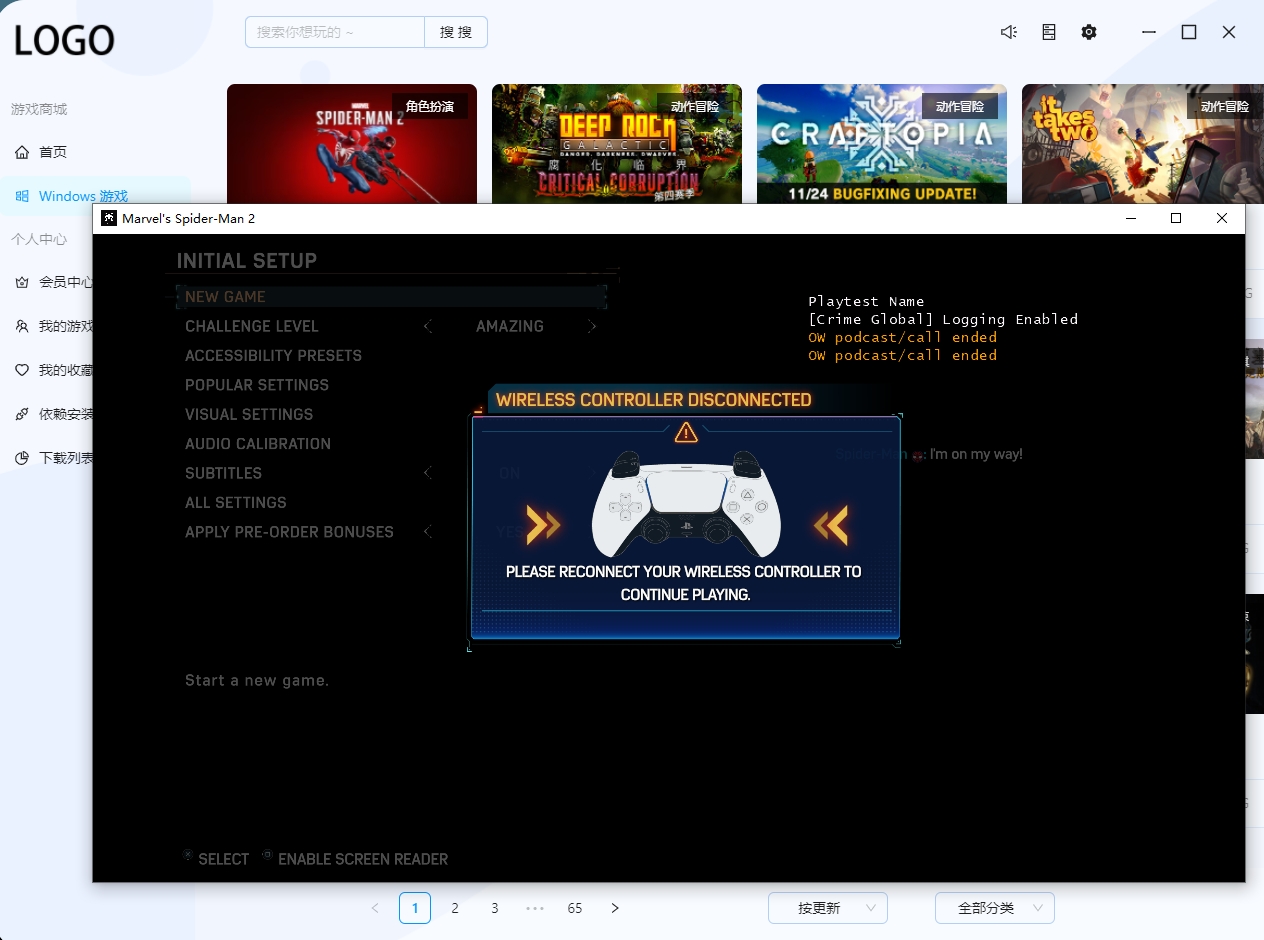1264x940 pixels.
Task: Click the LOGO in the launcher header
Action: point(64,41)
